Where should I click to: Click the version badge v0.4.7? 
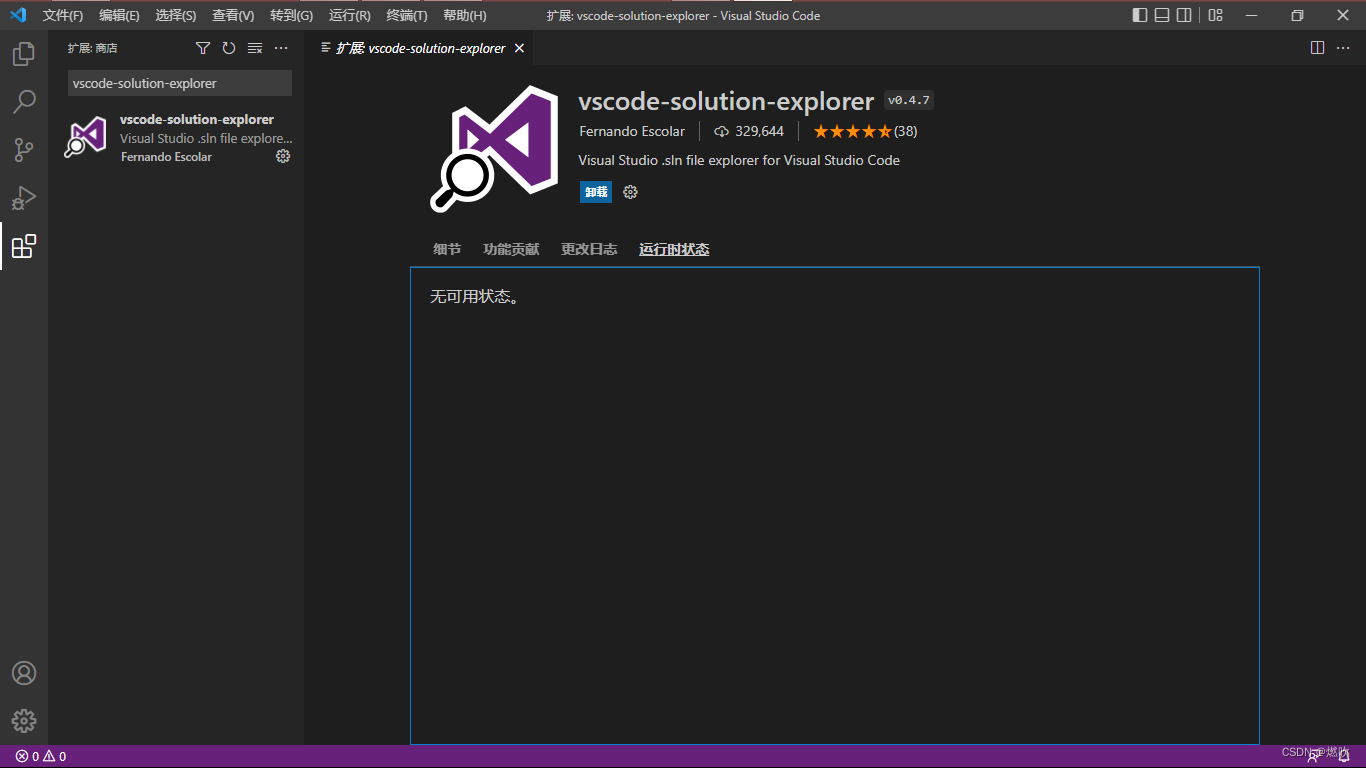909,100
